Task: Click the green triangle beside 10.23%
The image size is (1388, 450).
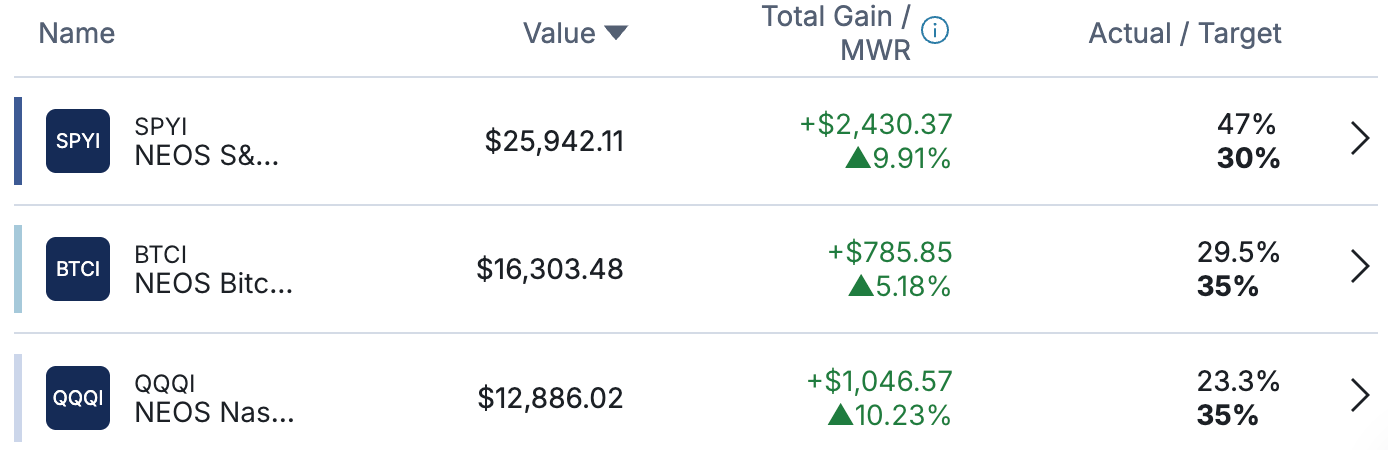Action: 841,414
